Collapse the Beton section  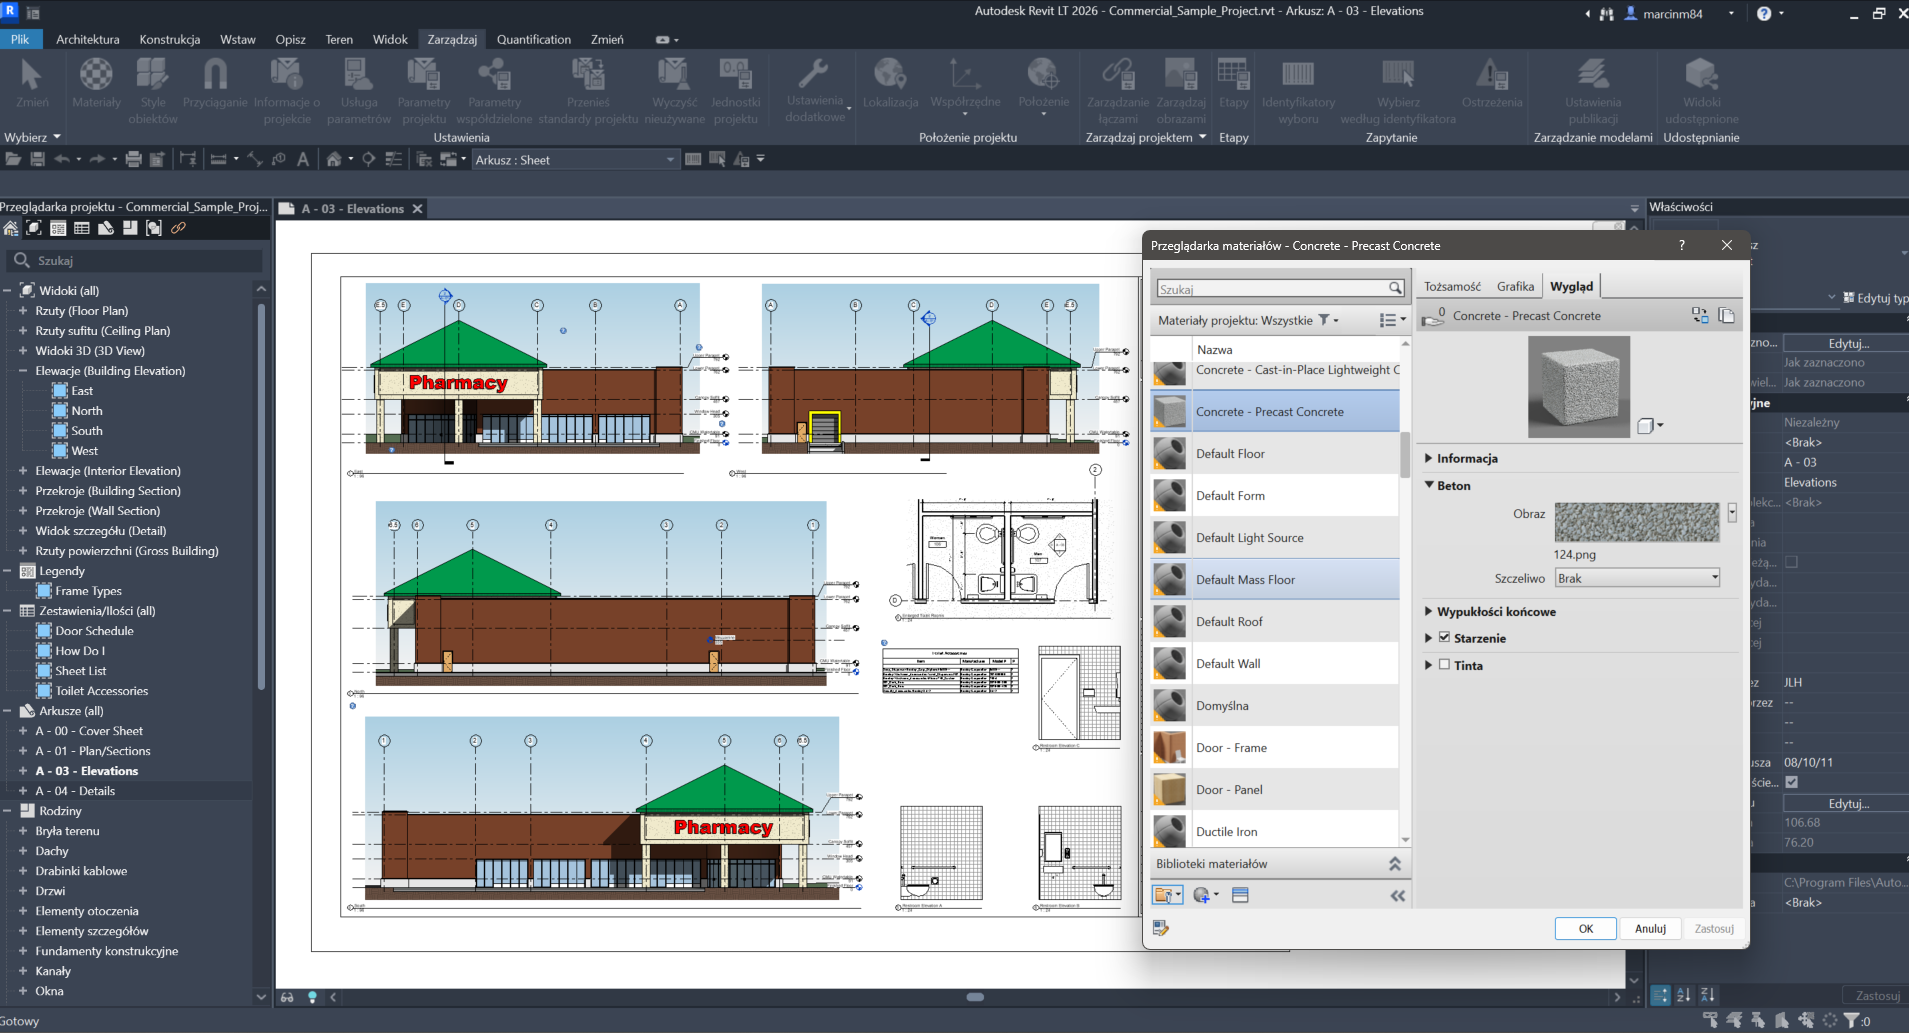pos(1429,485)
